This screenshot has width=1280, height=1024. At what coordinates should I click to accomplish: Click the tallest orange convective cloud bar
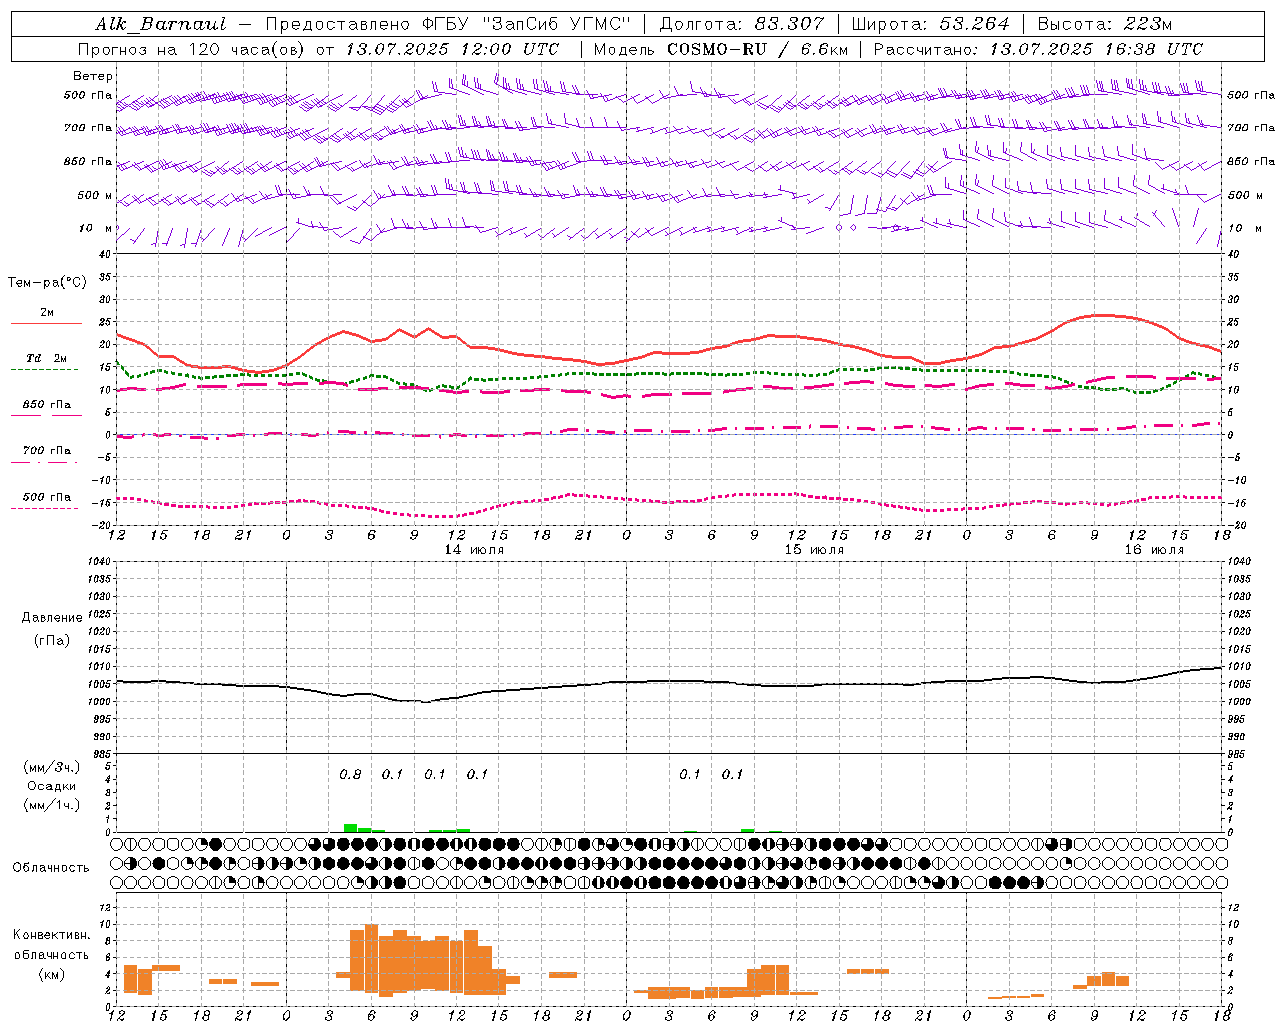pyautogui.click(x=371, y=958)
